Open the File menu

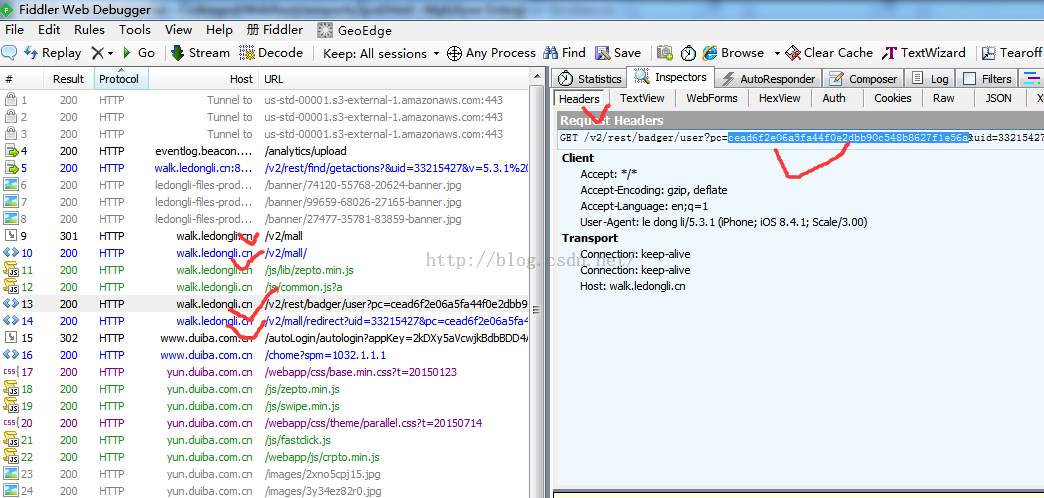[x=14, y=30]
